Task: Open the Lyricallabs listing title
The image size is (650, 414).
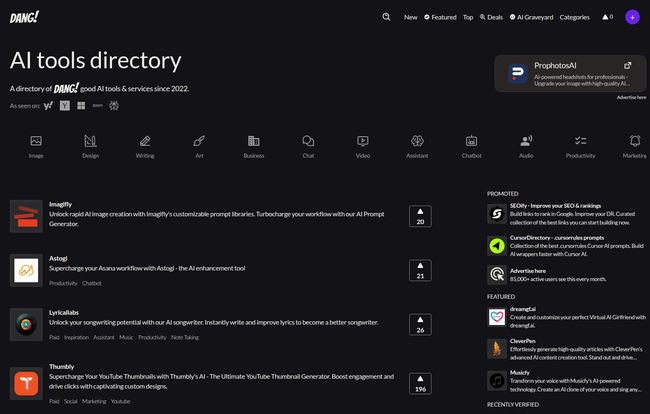Action: 64,312
